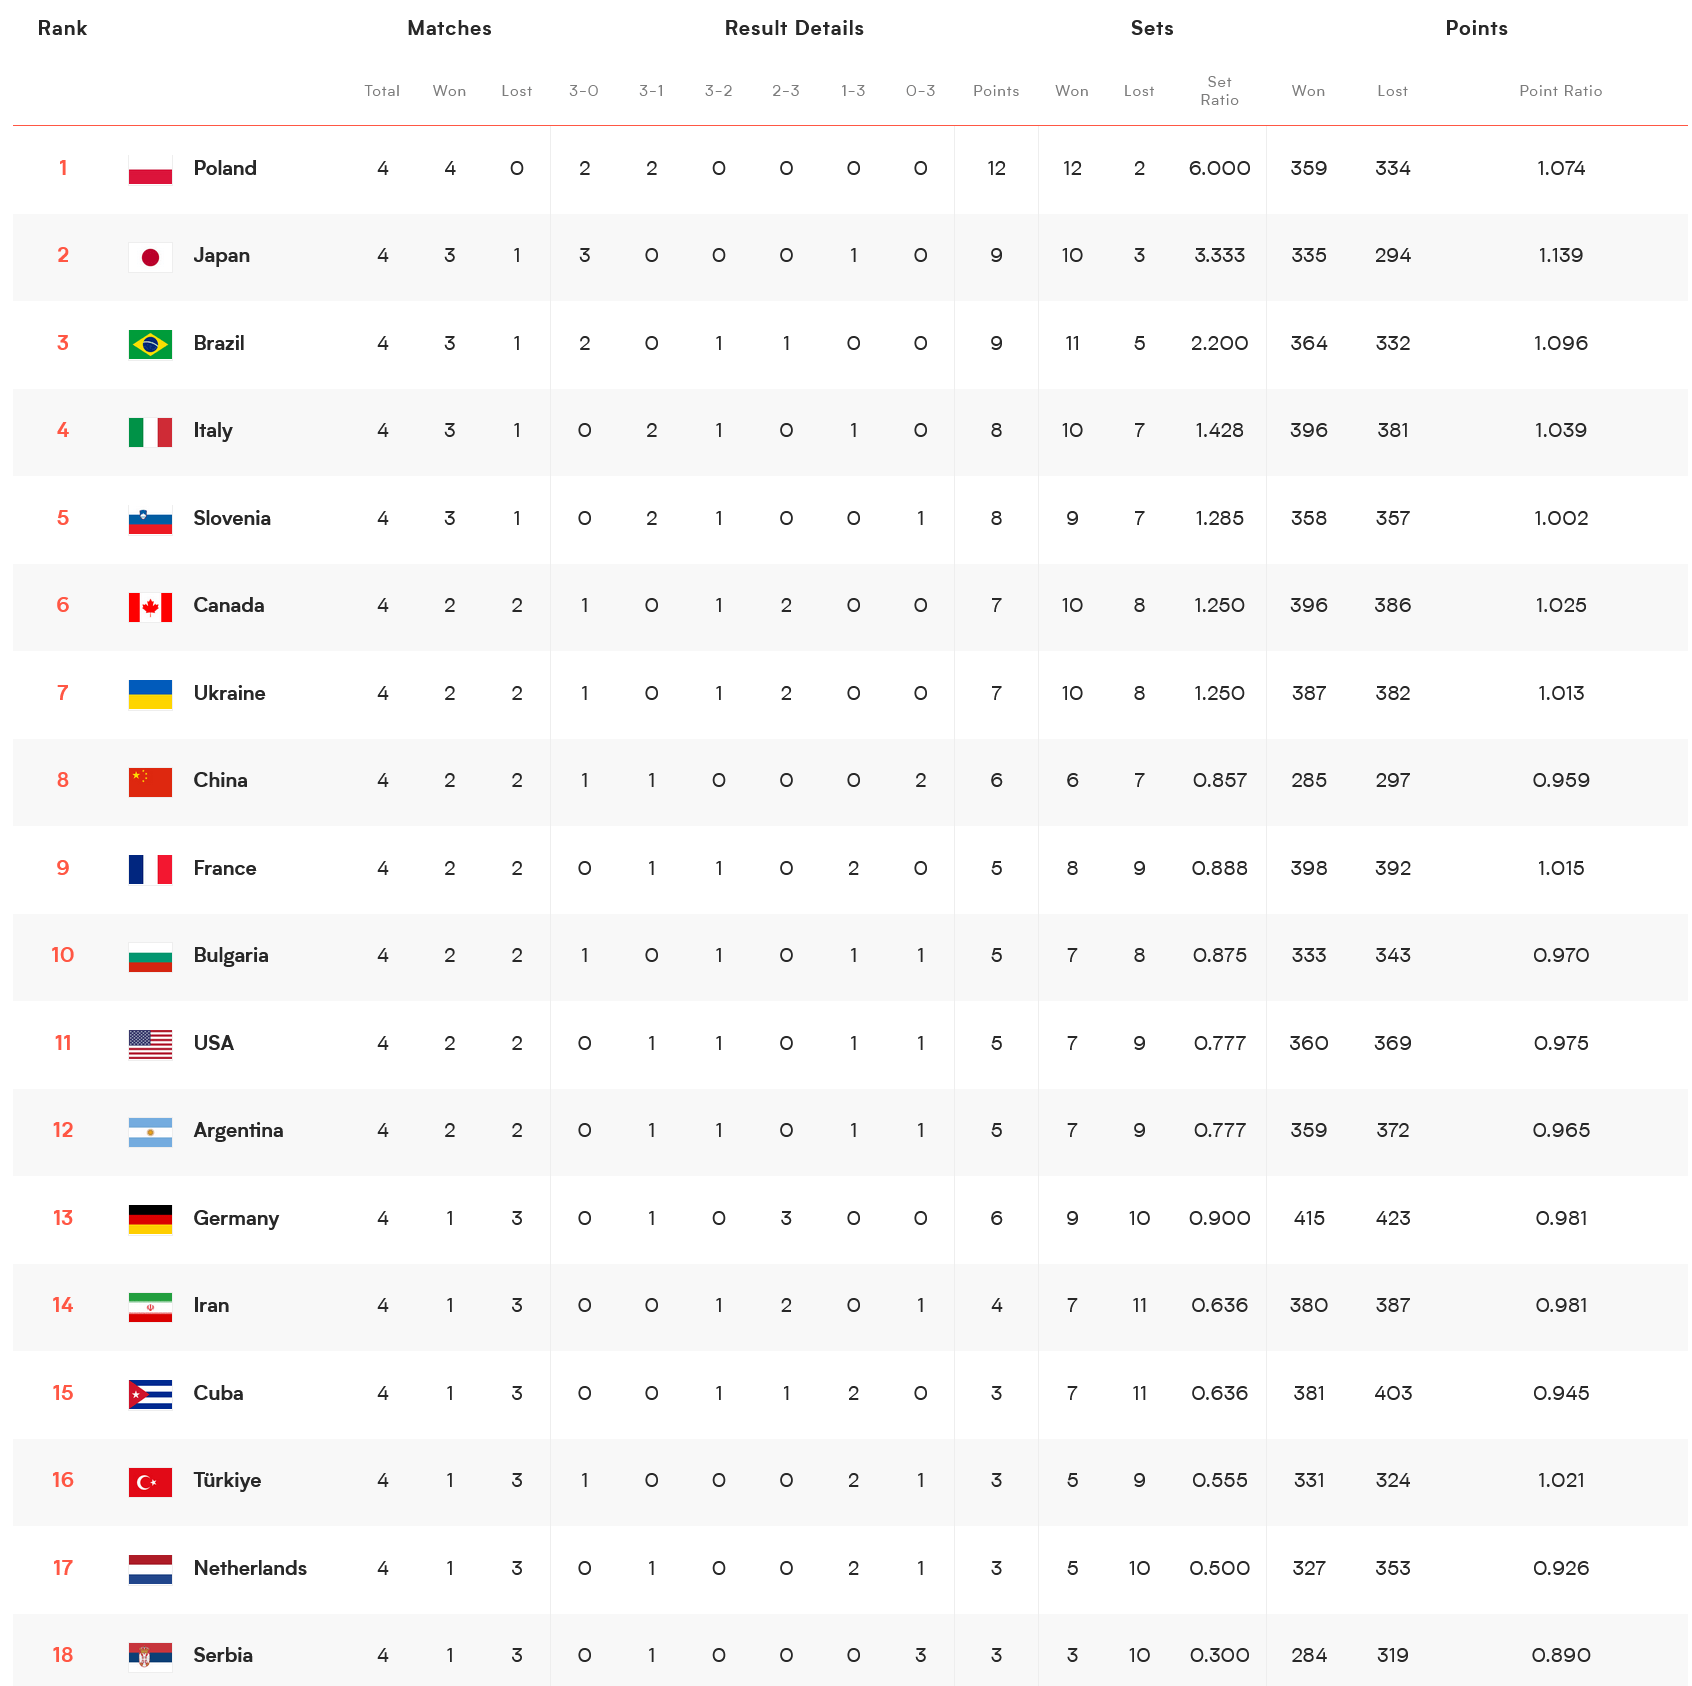Open the Italy team link

pyautogui.click(x=213, y=431)
